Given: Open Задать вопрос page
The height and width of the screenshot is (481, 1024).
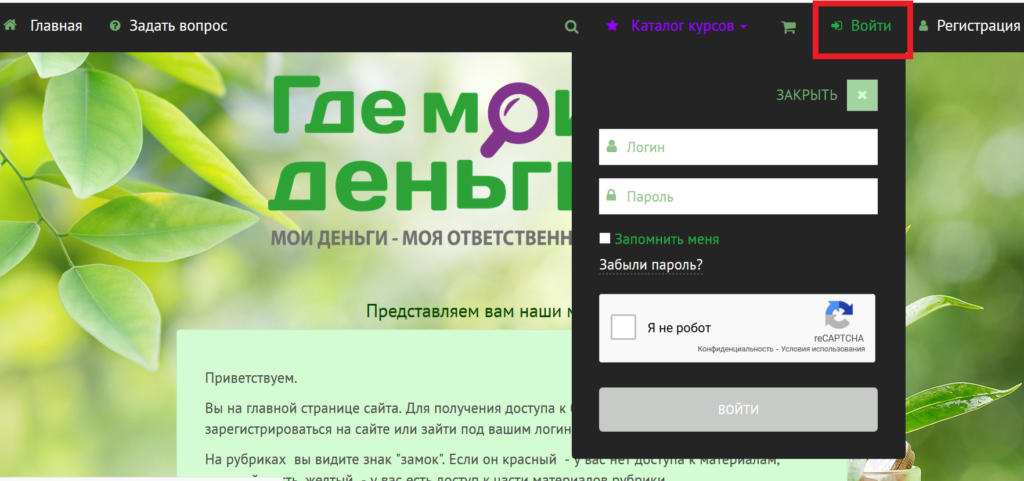Looking at the screenshot, I should [178, 26].
